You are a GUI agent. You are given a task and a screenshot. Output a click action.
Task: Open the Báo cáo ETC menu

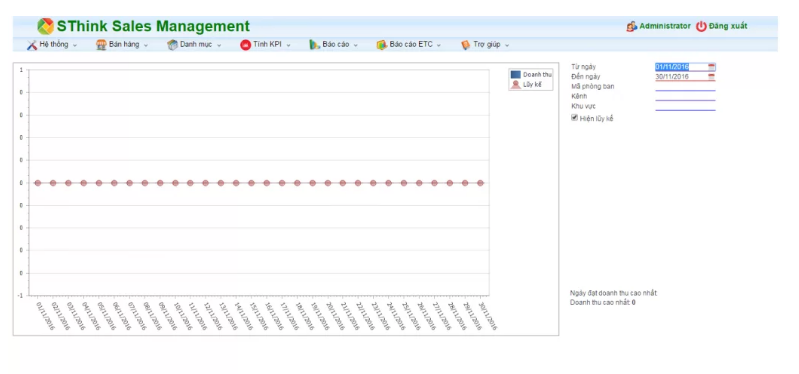411,44
